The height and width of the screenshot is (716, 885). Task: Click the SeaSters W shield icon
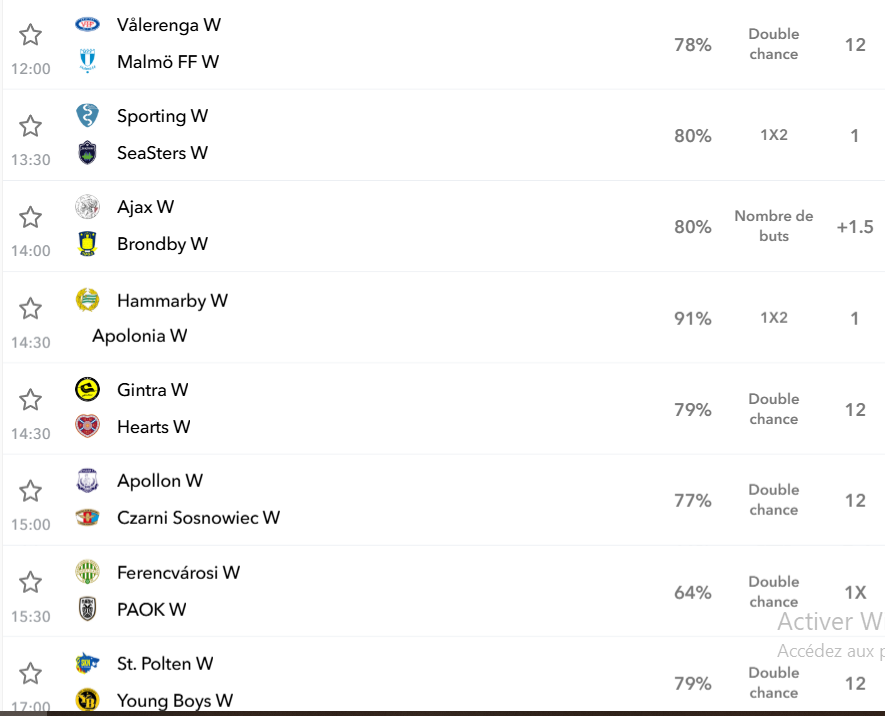(x=87, y=152)
